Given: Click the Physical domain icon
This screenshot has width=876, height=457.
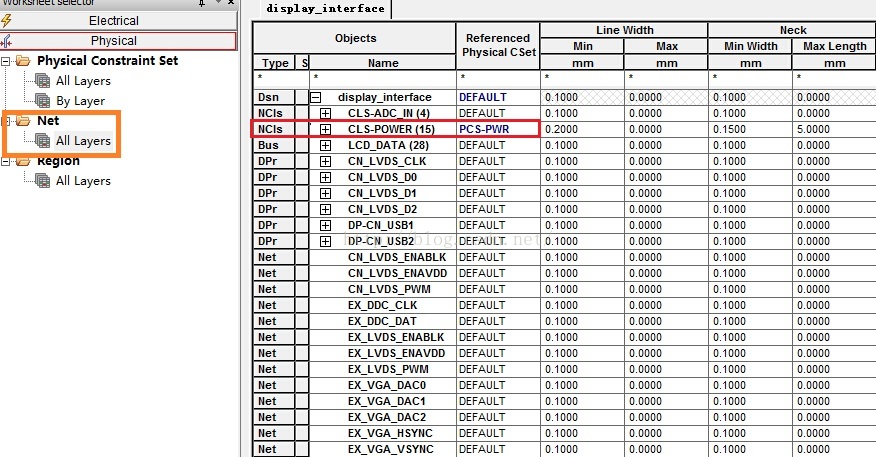Looking at the screenshot, I should [x=7, y=41].
